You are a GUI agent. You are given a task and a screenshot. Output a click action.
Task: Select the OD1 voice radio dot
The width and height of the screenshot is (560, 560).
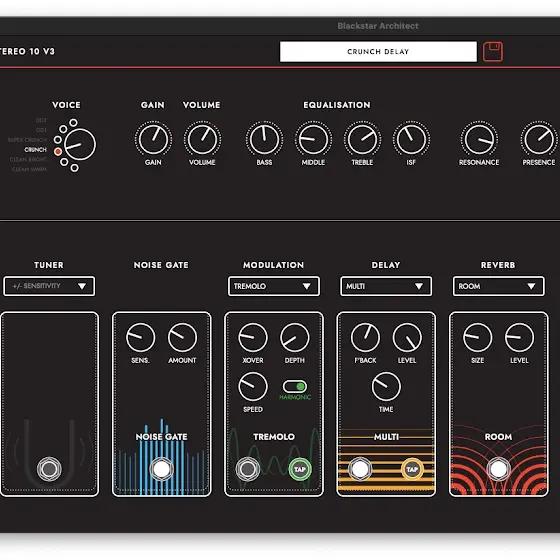click(x=63, y=129)
